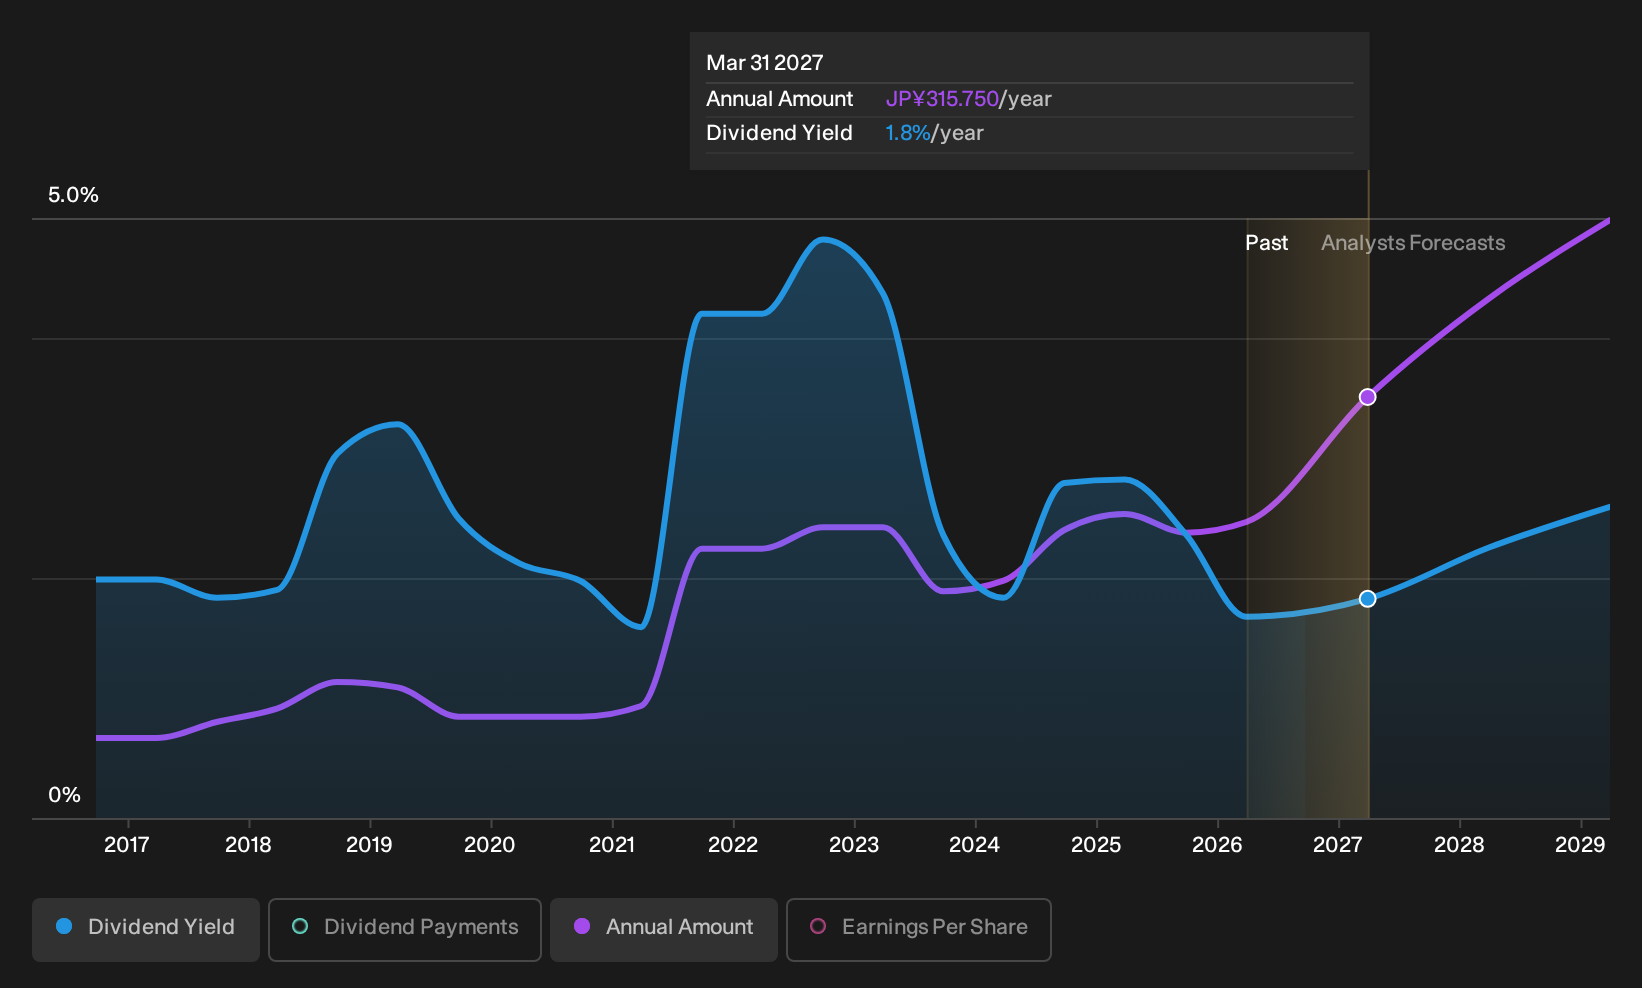Click the Analysts Forecasts label
The width and height of the screenshot is (1642, 988).
[1413, 243]
